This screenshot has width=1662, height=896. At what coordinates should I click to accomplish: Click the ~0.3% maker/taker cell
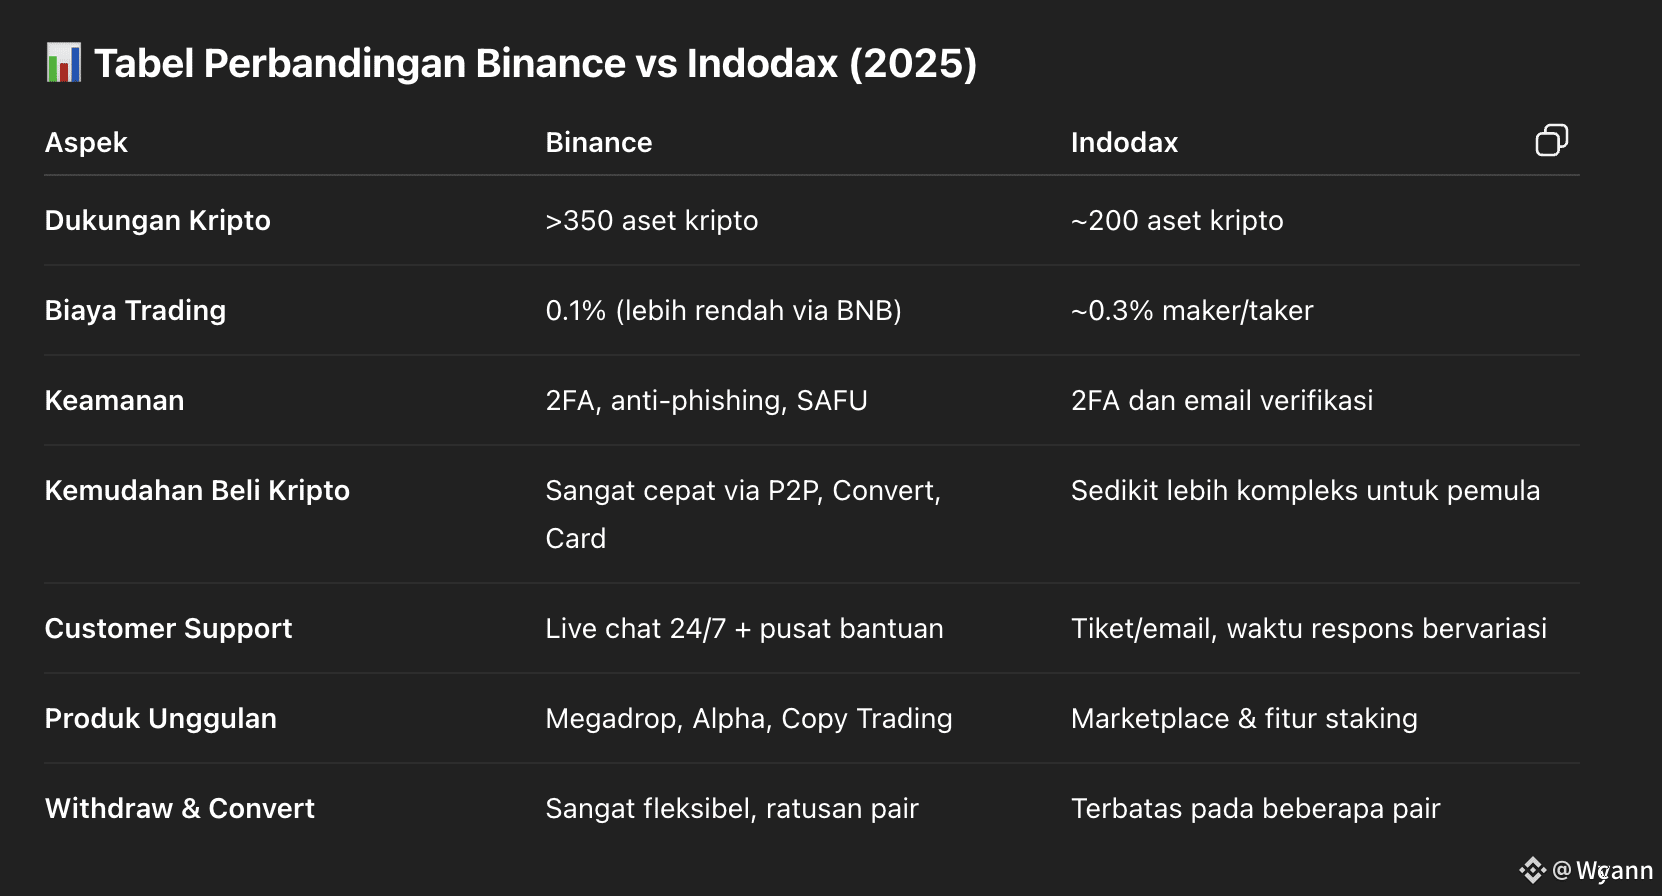point(1192,310)
